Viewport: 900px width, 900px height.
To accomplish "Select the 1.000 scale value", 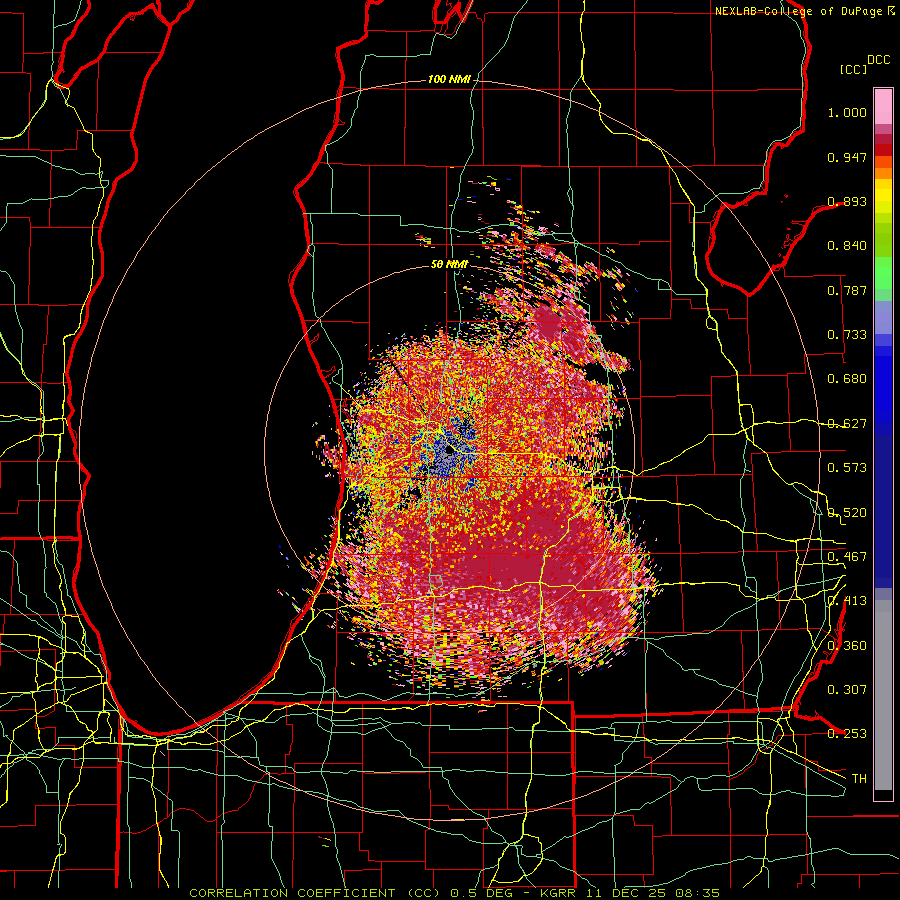I will coord(847,112).
